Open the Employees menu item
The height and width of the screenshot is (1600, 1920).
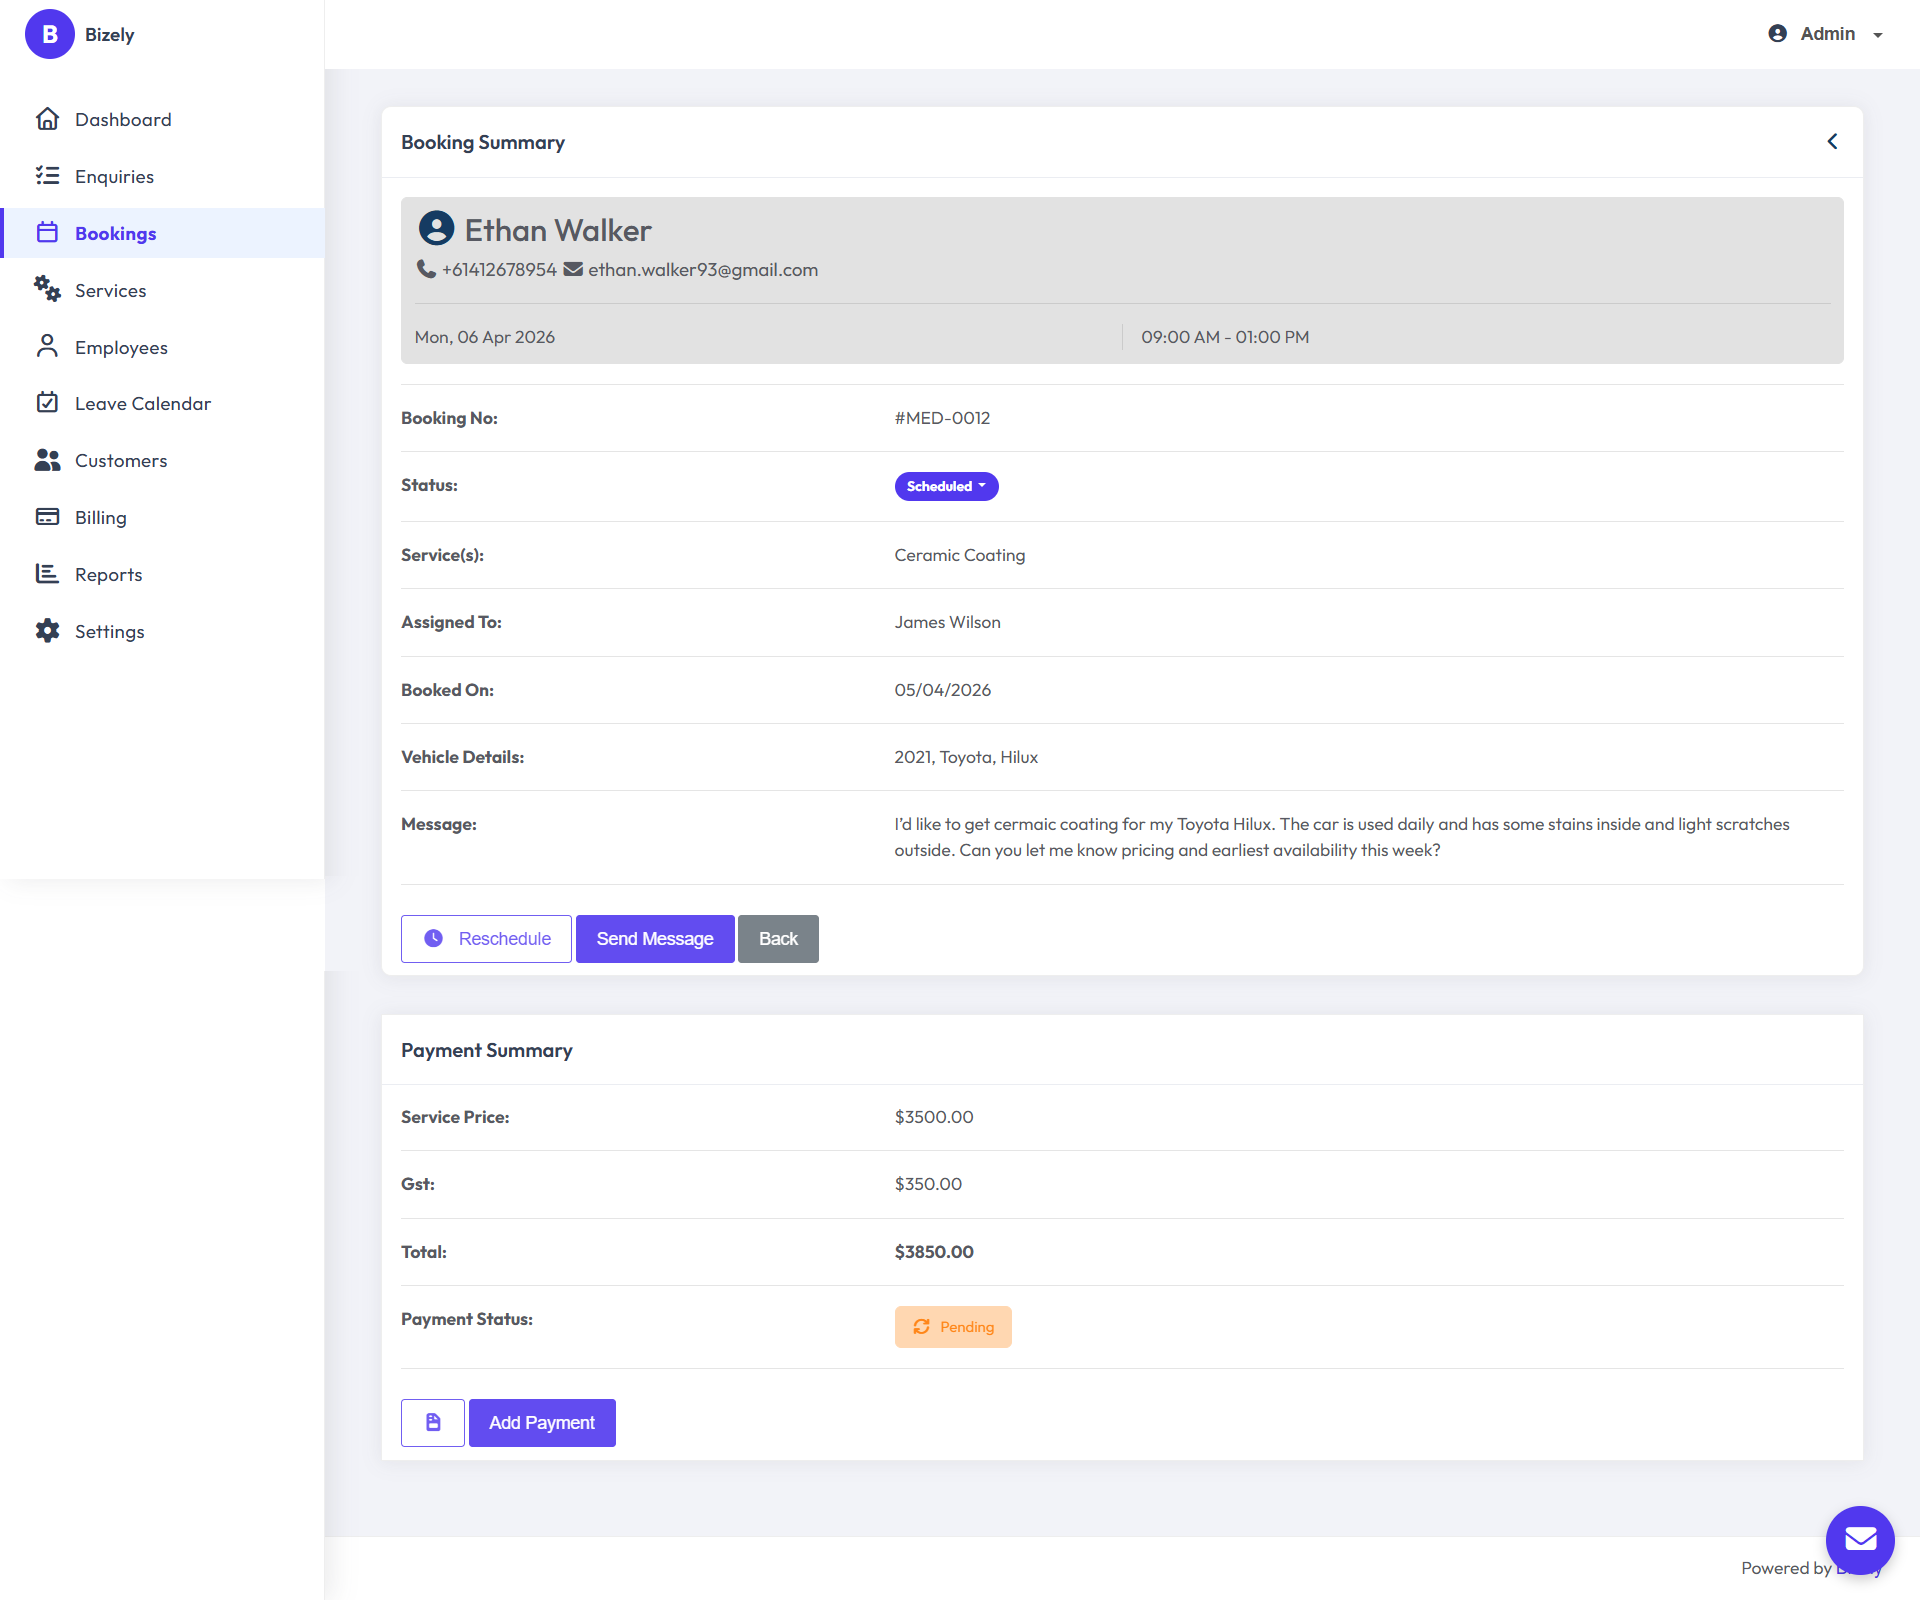162,347
